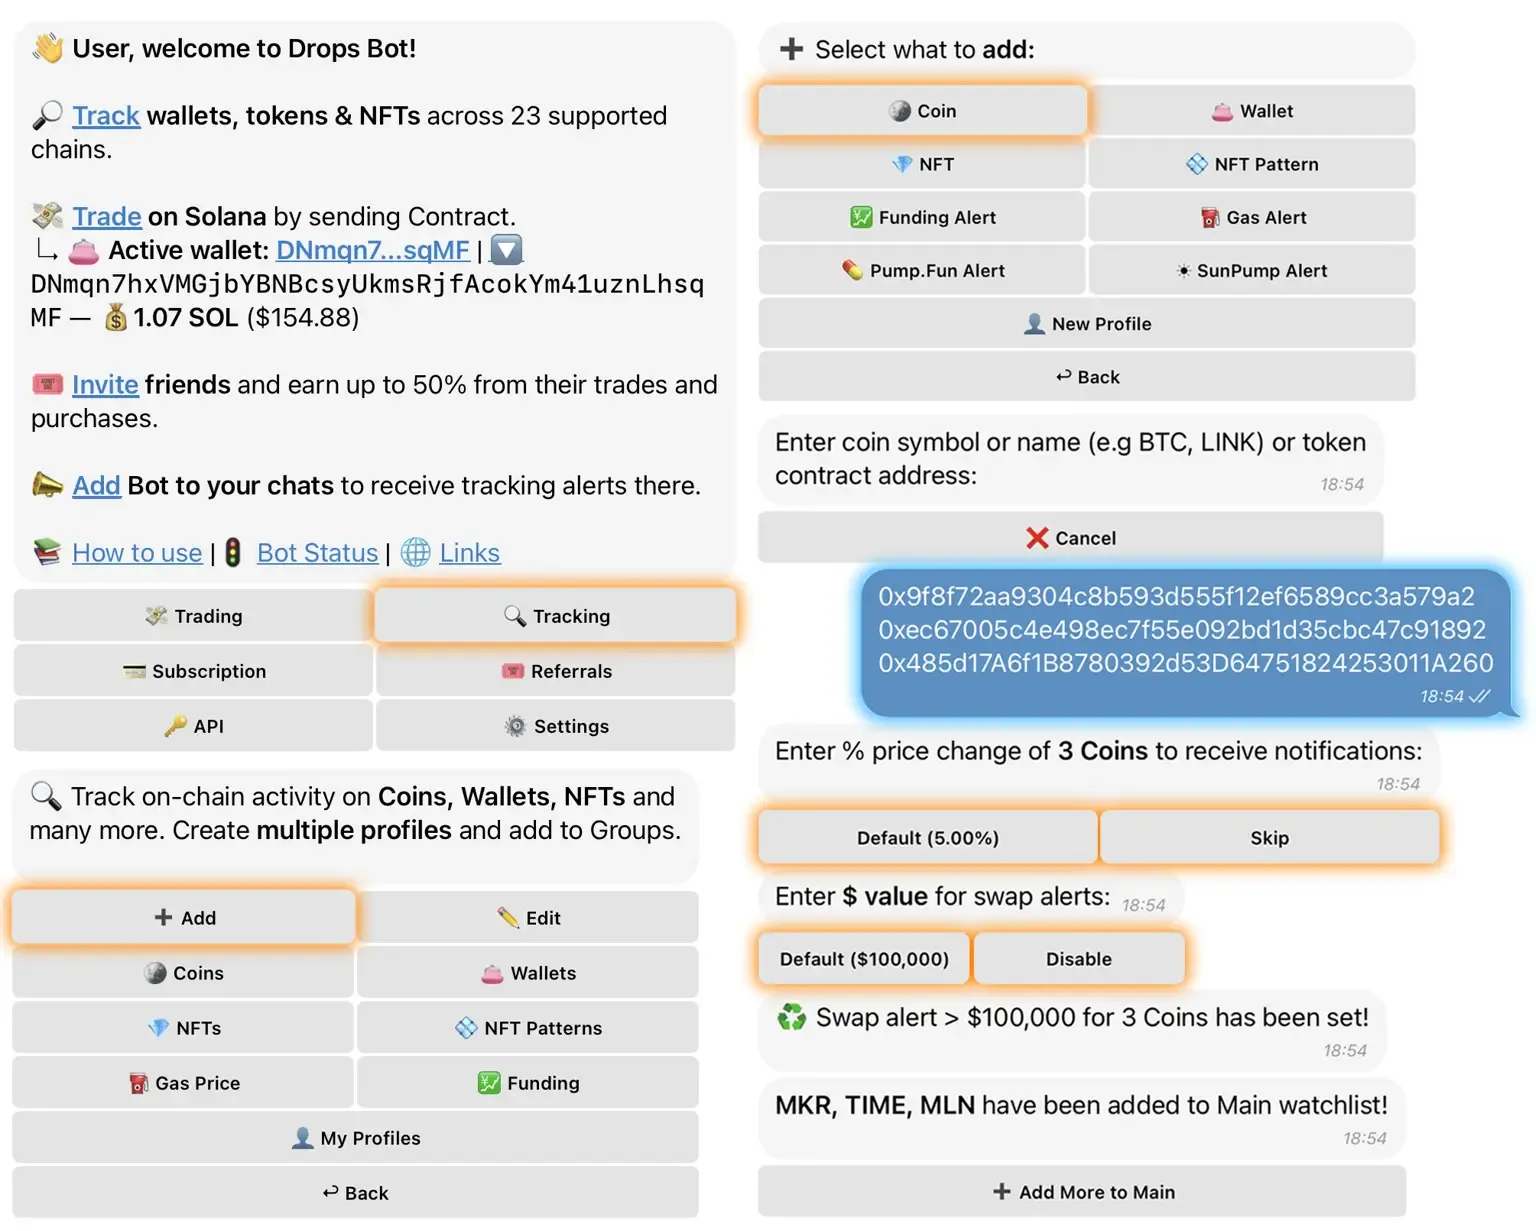Add a SunPump Alert

1252,270
